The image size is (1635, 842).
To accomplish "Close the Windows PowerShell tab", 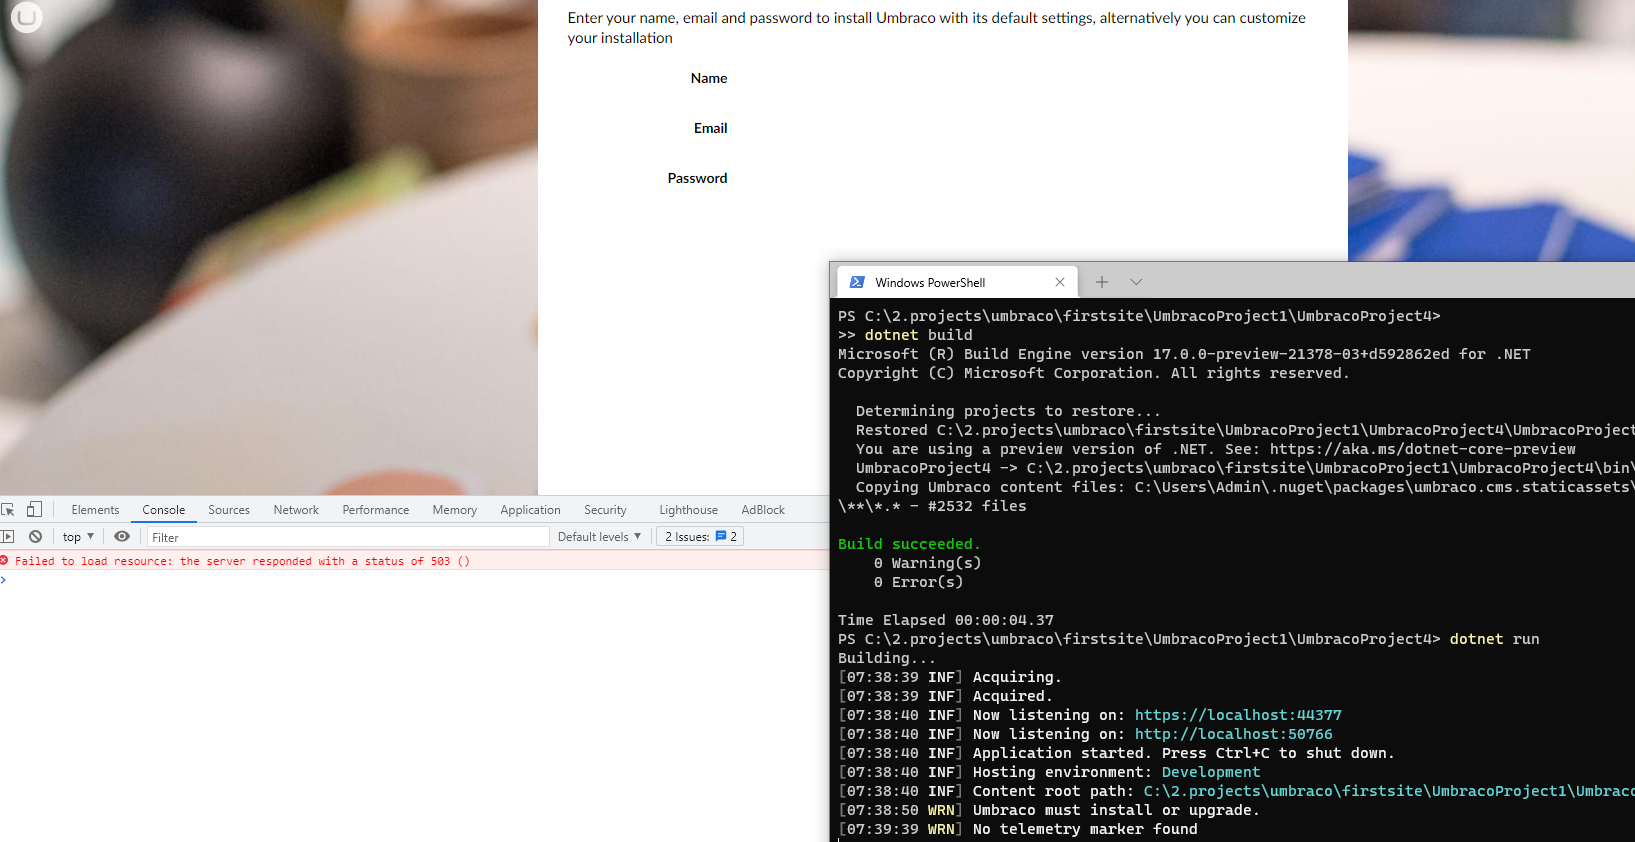I will (x=1060, y=282).
